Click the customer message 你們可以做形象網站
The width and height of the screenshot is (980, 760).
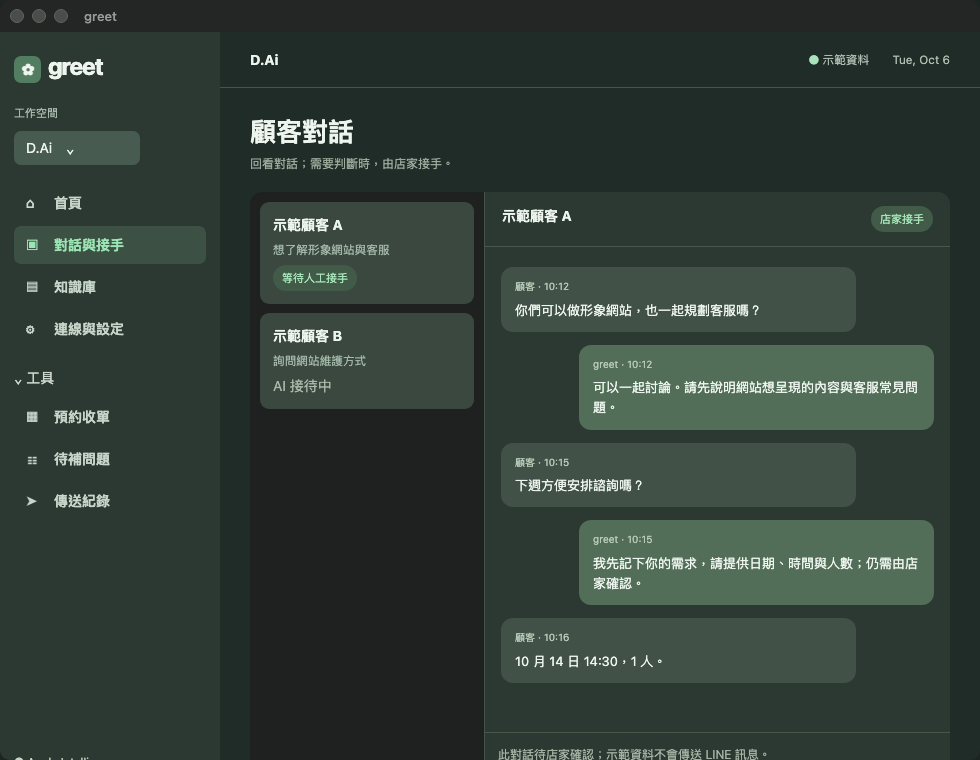[x=678, y=299]
